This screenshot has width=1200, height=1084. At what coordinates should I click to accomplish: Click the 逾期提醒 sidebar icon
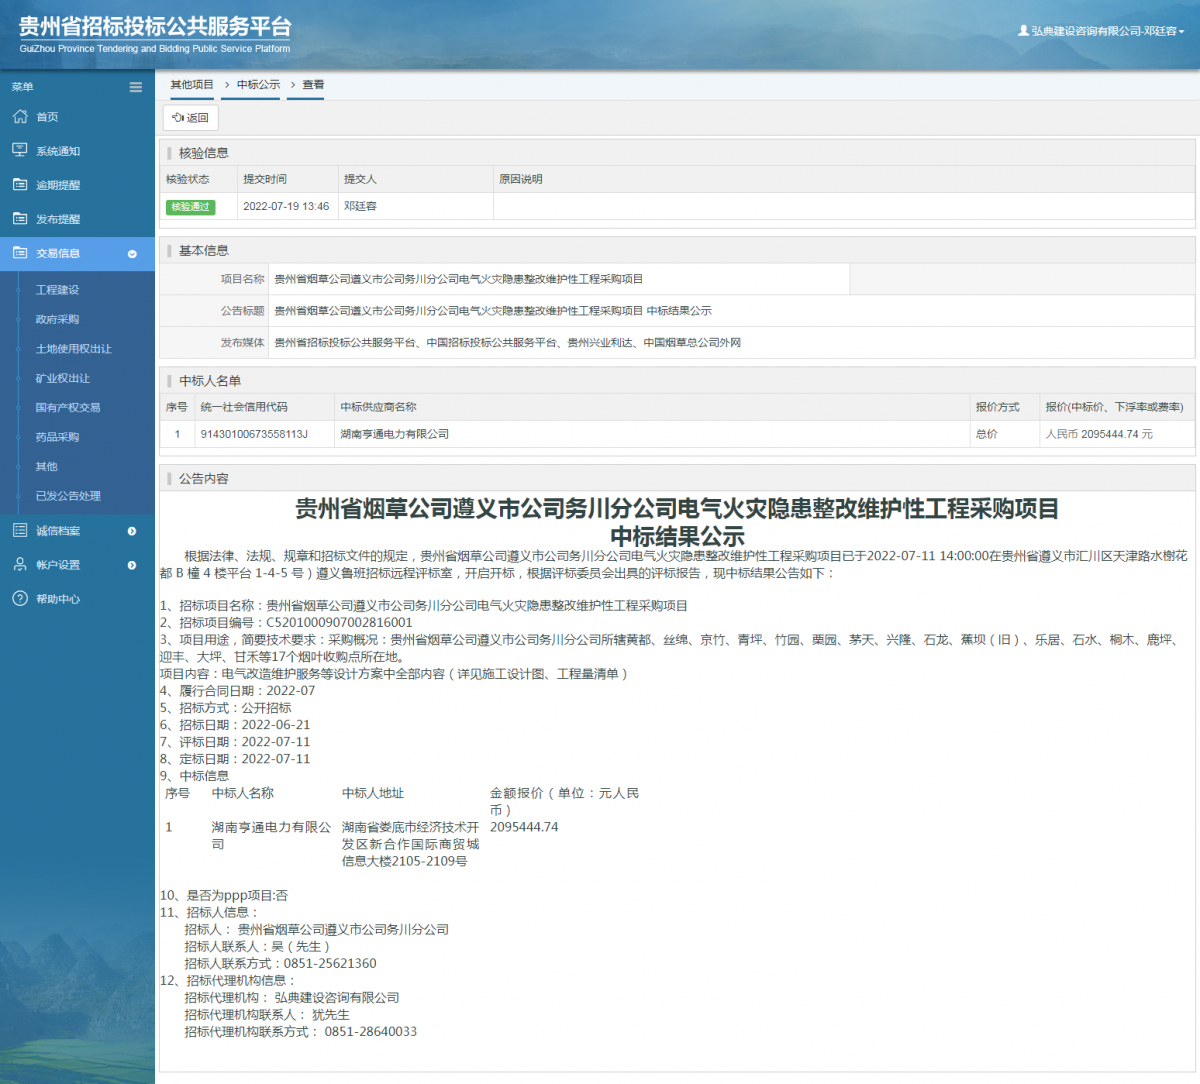pos(20,185)
